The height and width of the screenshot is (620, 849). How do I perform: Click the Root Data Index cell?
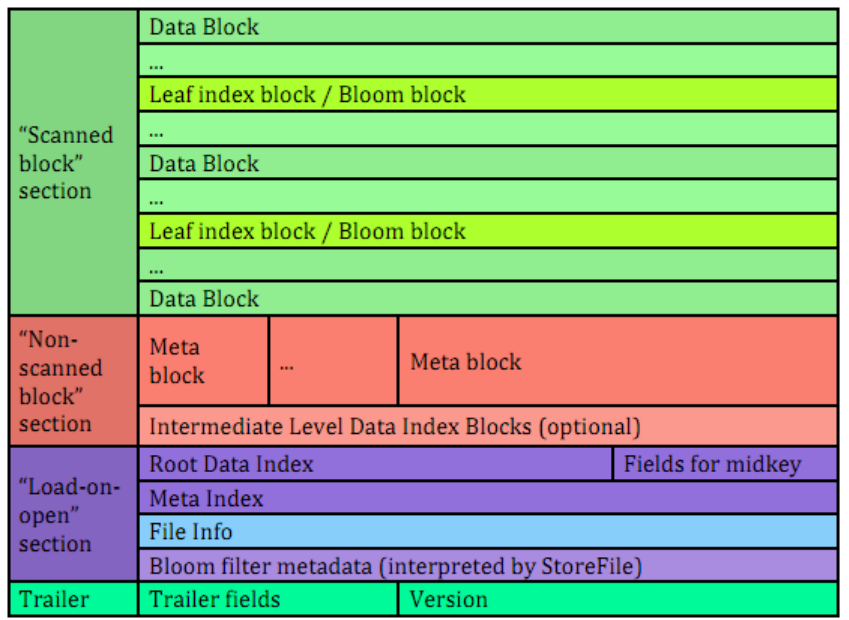click(375, 464)
